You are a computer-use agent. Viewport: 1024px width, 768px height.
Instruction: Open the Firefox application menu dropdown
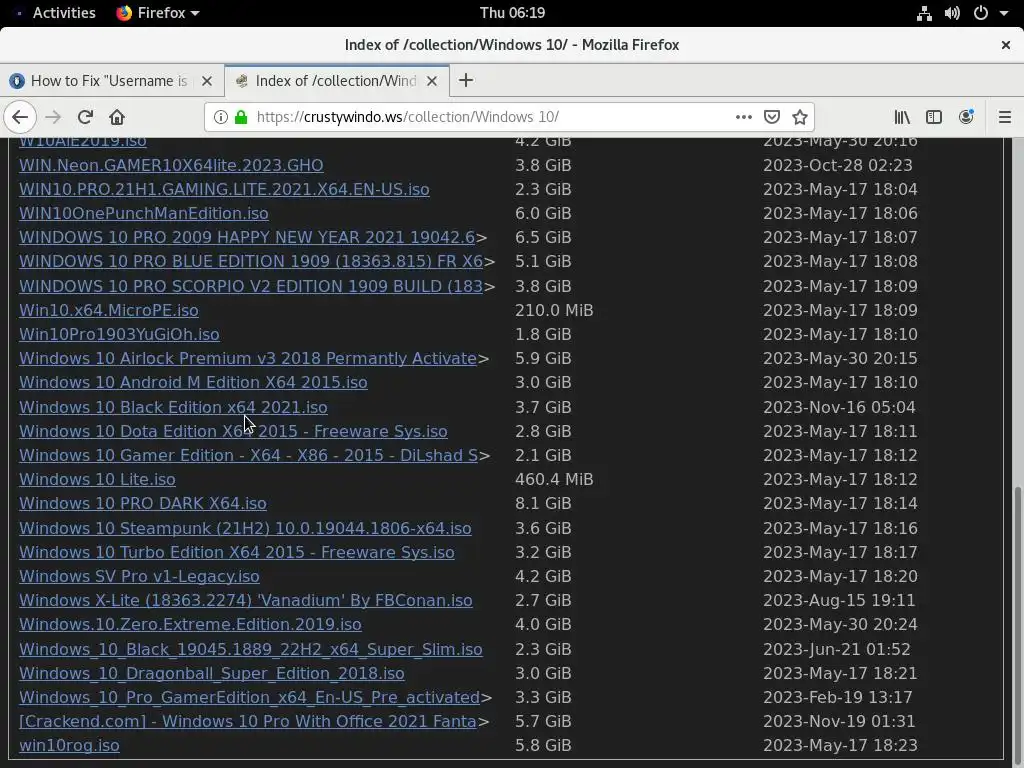click(x=157, y=13)
